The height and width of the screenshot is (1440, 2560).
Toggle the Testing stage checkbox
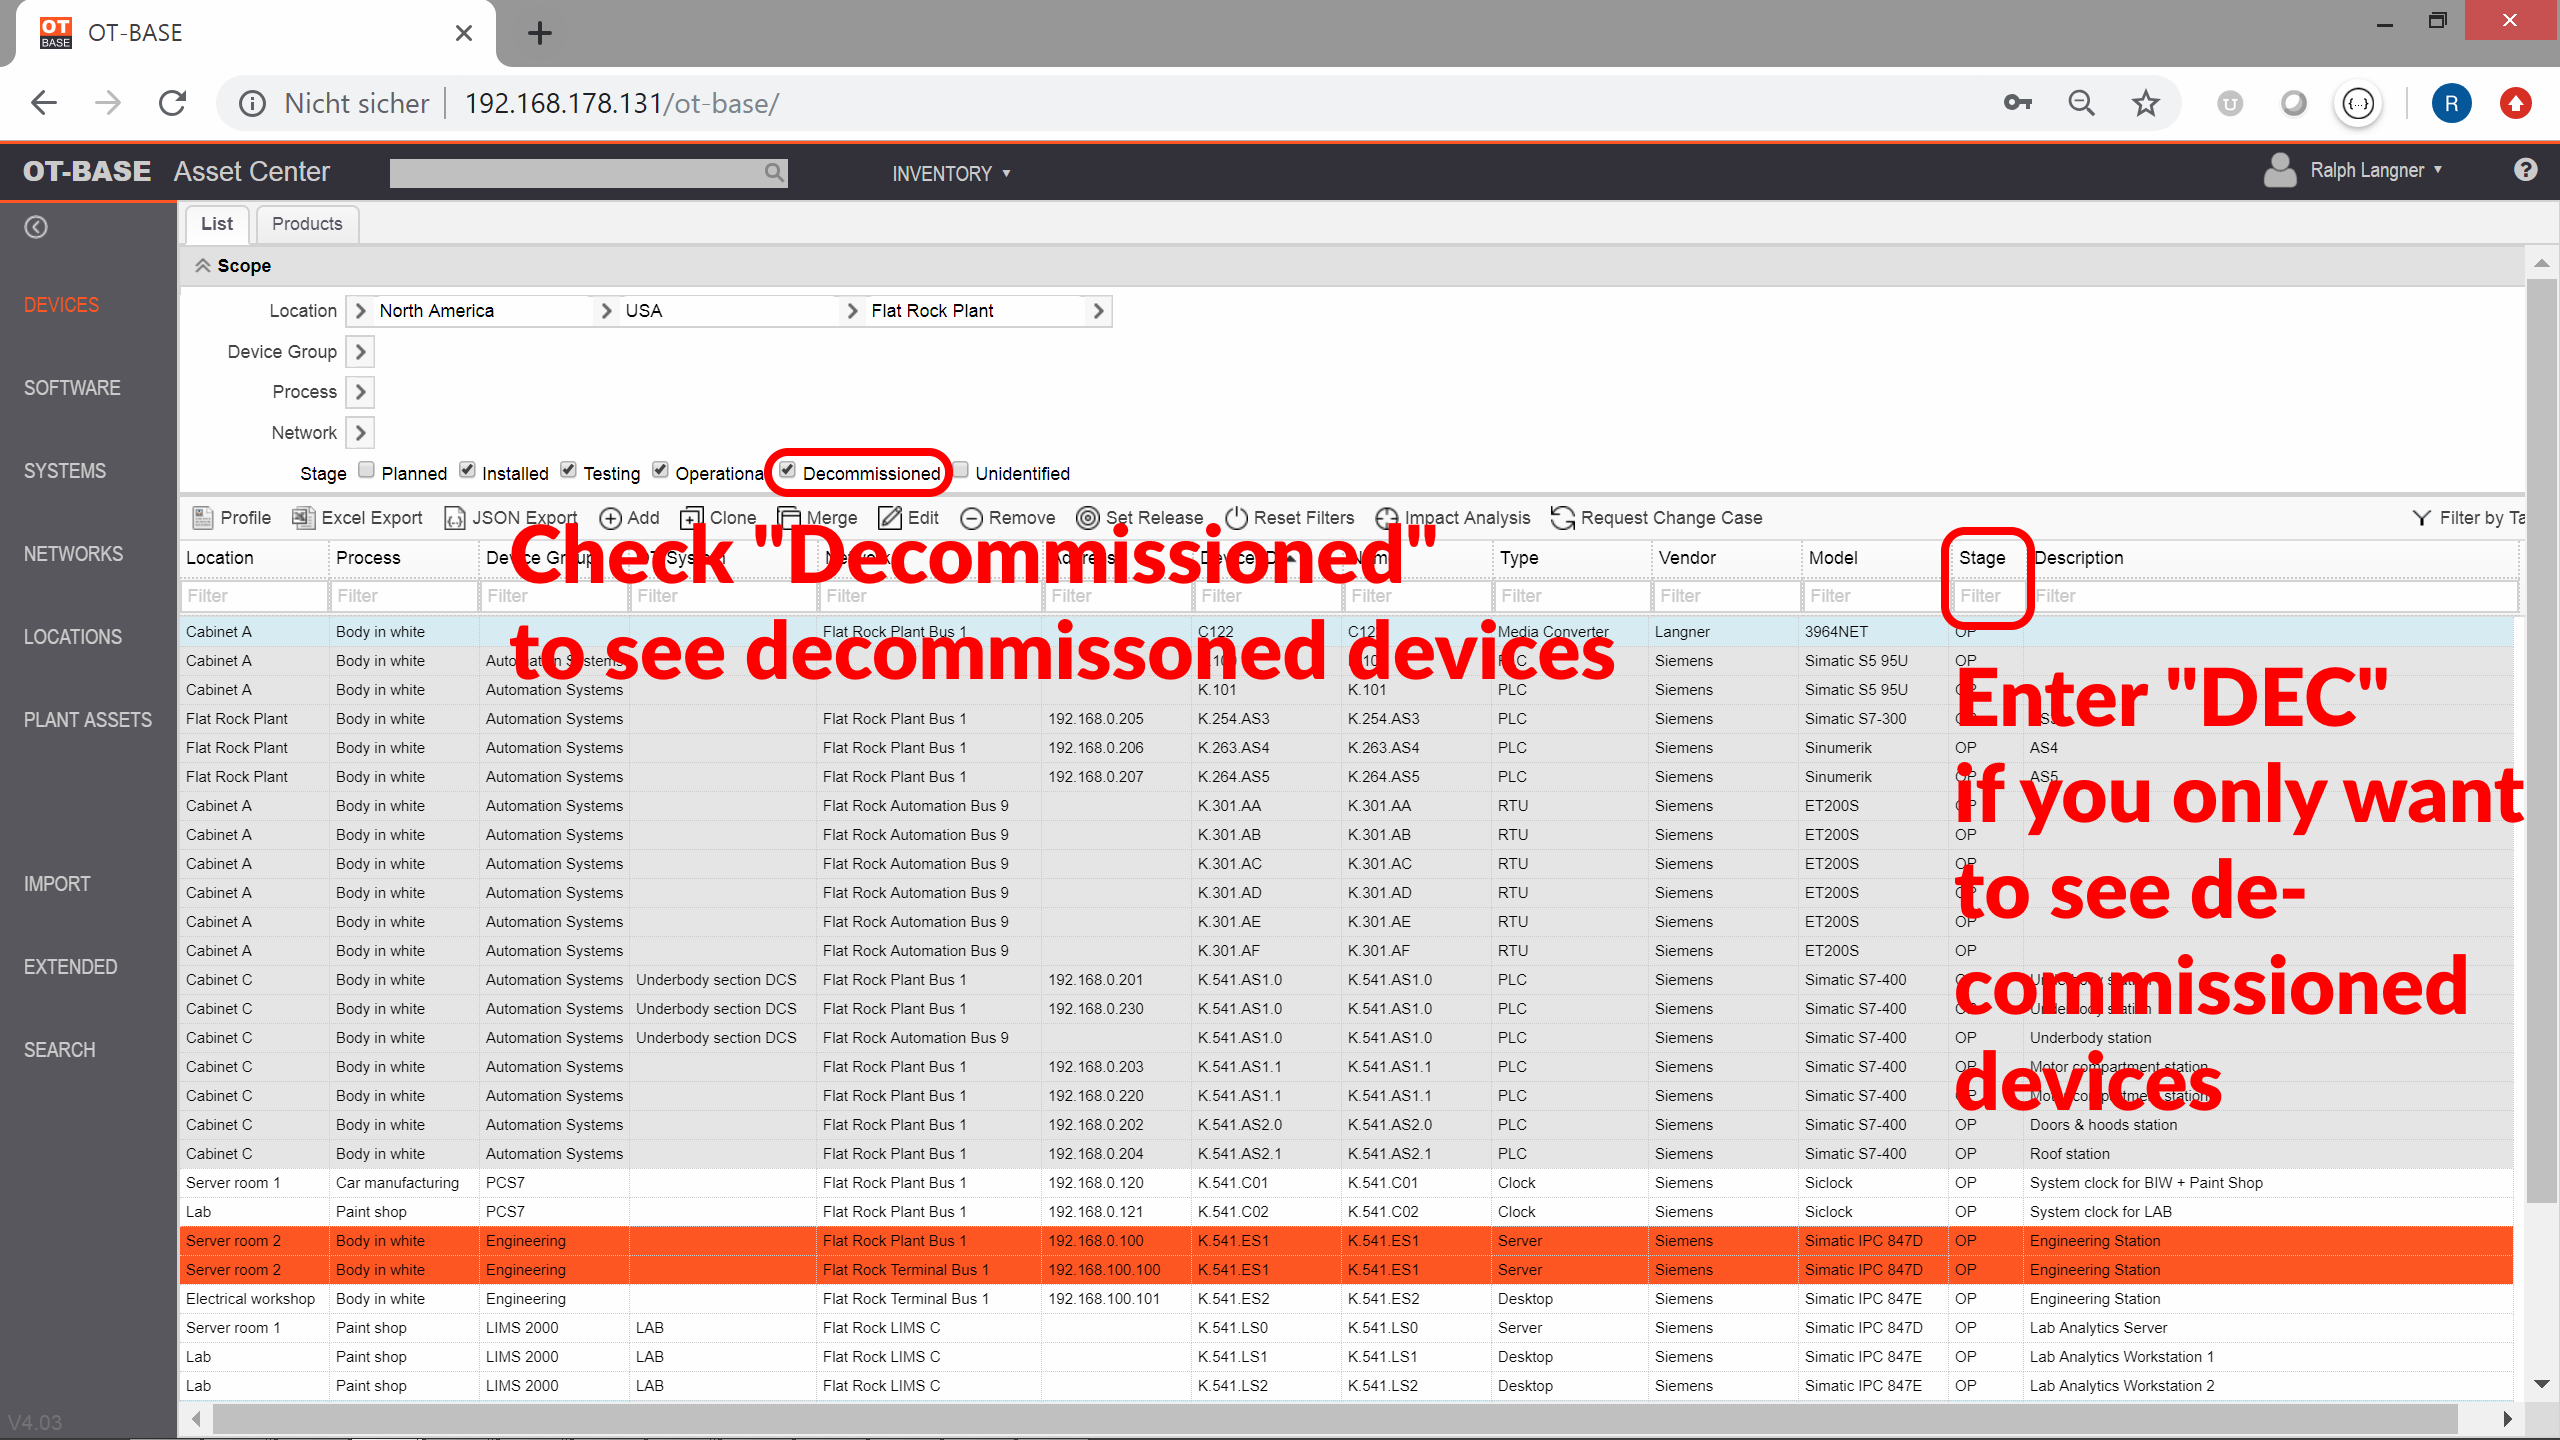(568, 470)
